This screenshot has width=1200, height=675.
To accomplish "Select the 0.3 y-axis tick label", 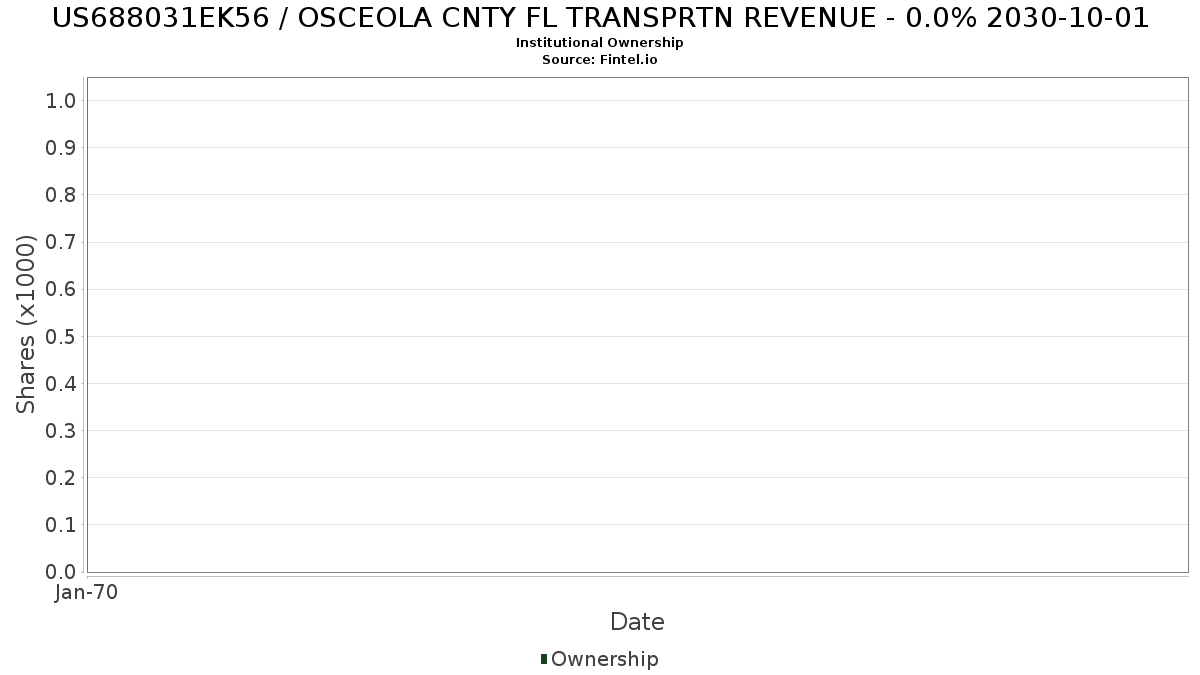I will [x=61, y=430].
